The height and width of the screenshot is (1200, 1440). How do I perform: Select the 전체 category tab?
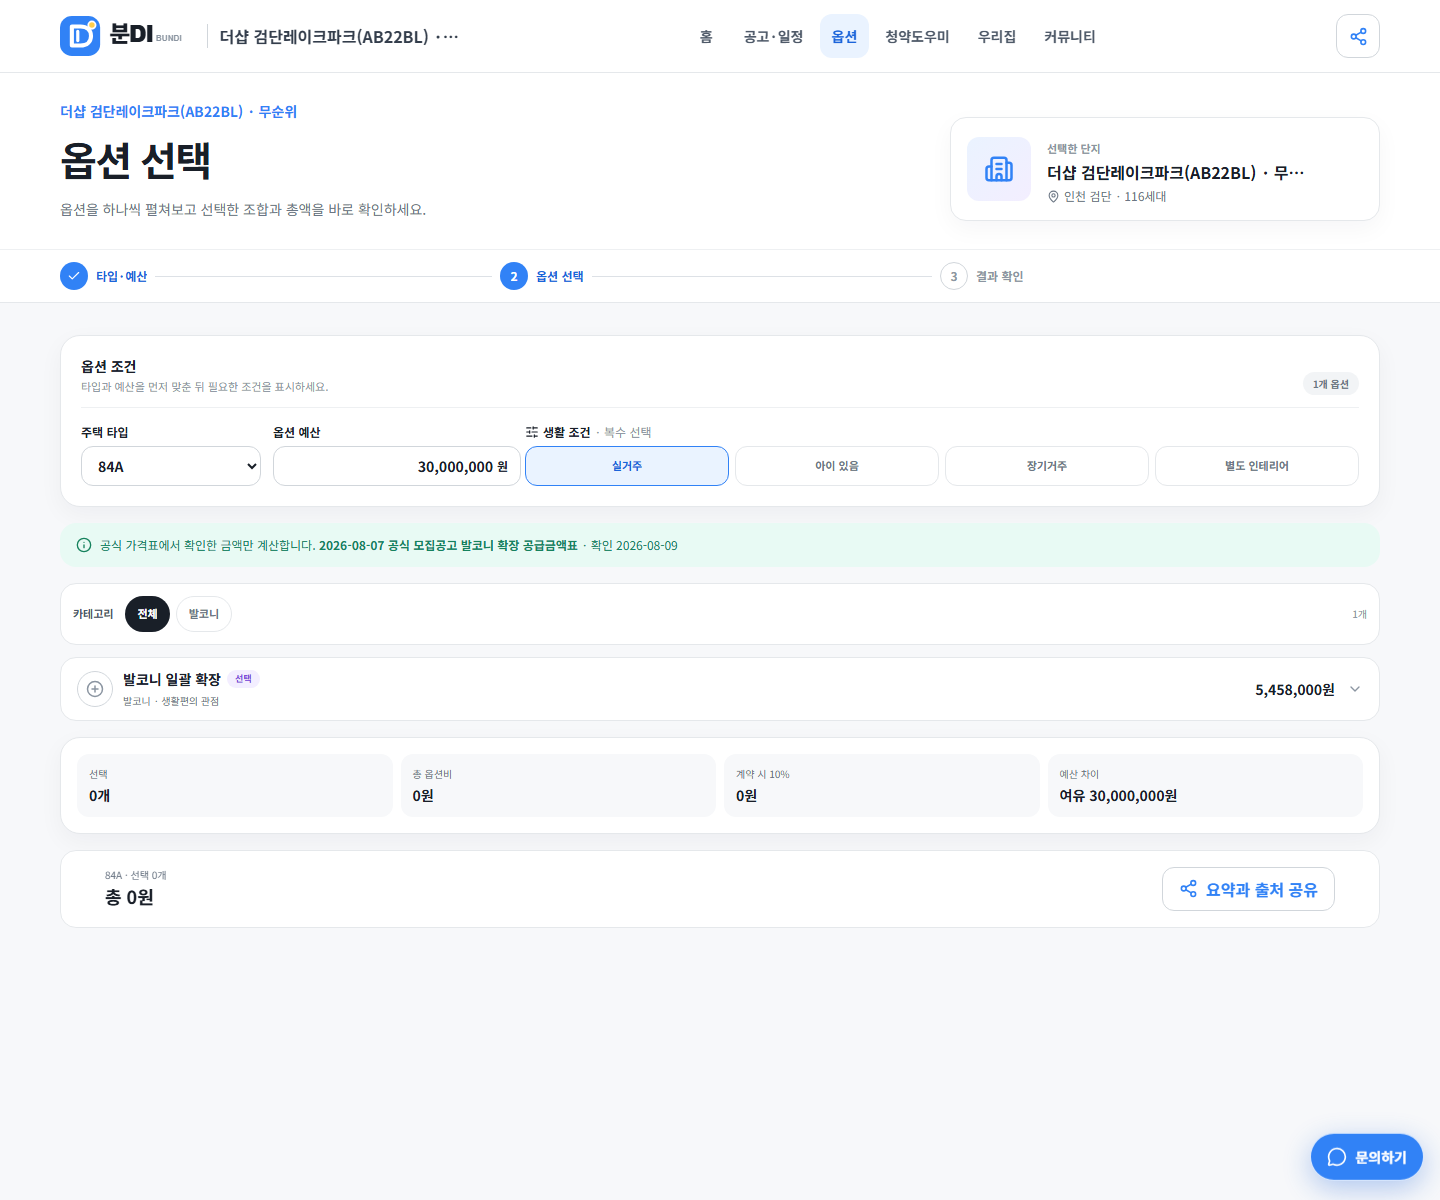click(147, 614)
